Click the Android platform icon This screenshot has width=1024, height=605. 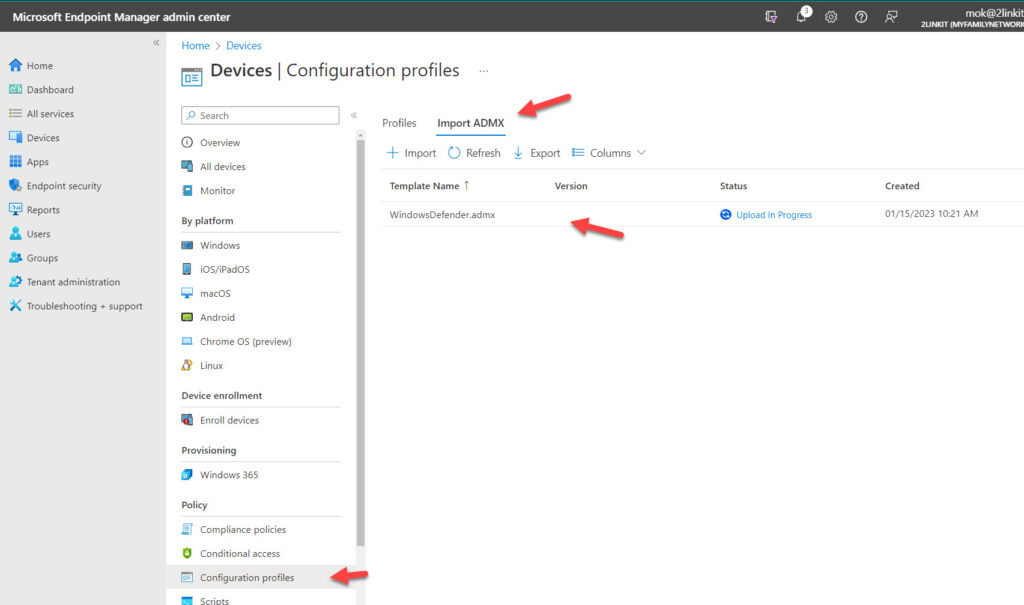pyautogui.click(x=187, y=317)
